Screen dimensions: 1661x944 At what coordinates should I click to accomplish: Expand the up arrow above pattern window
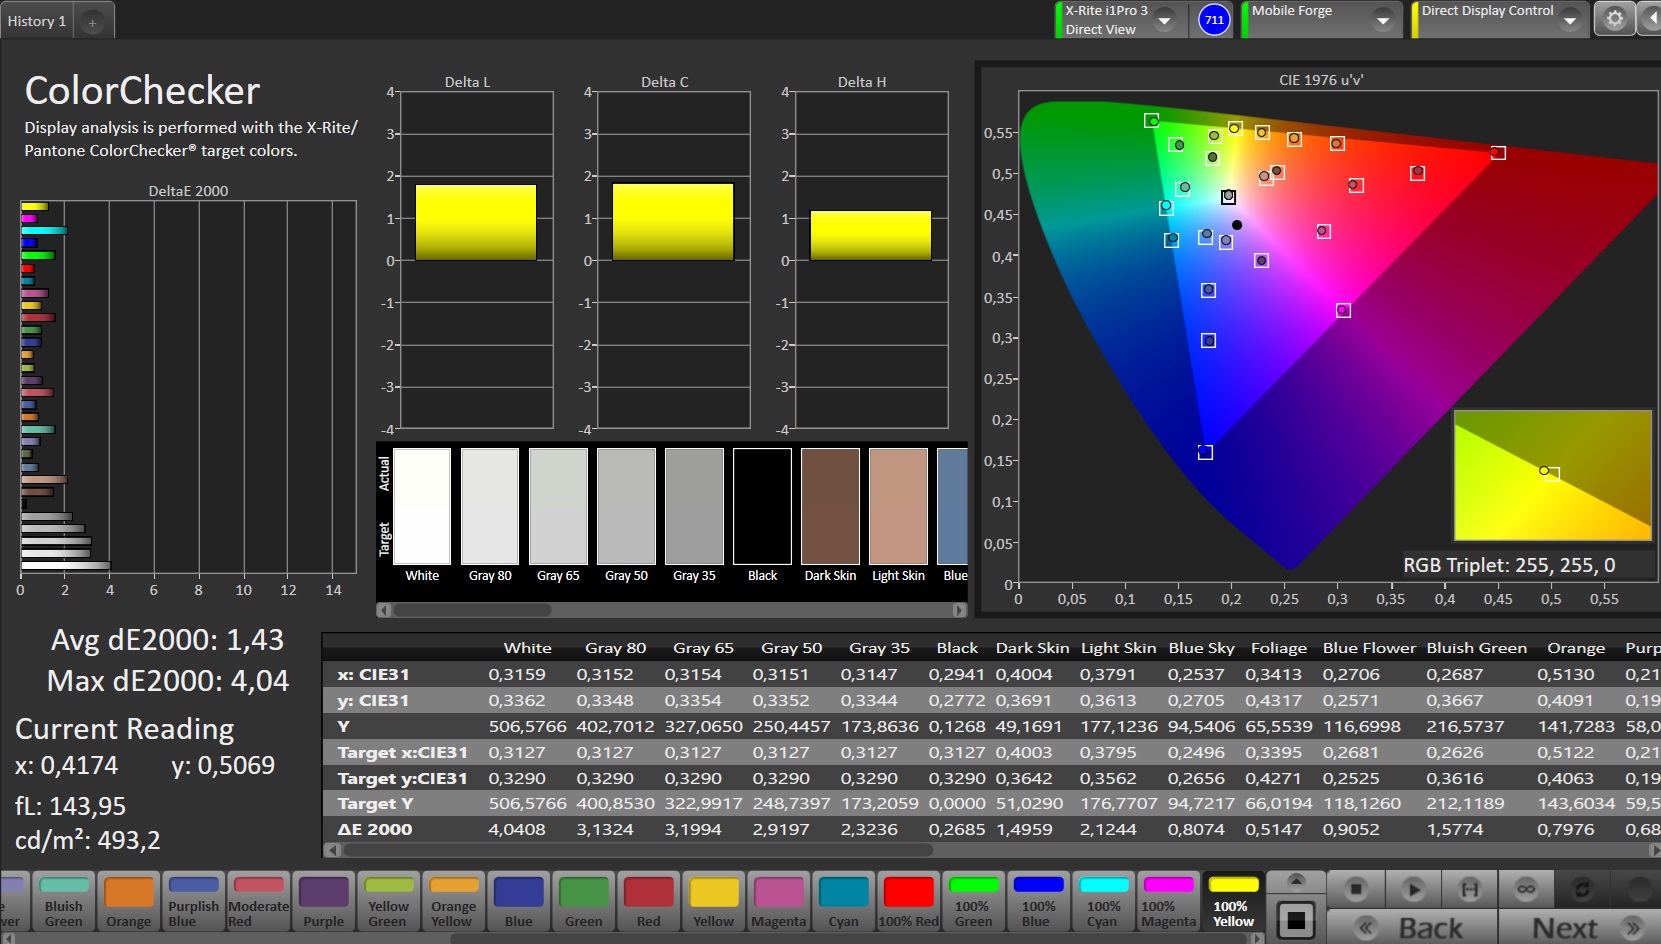coord(1295,881)
